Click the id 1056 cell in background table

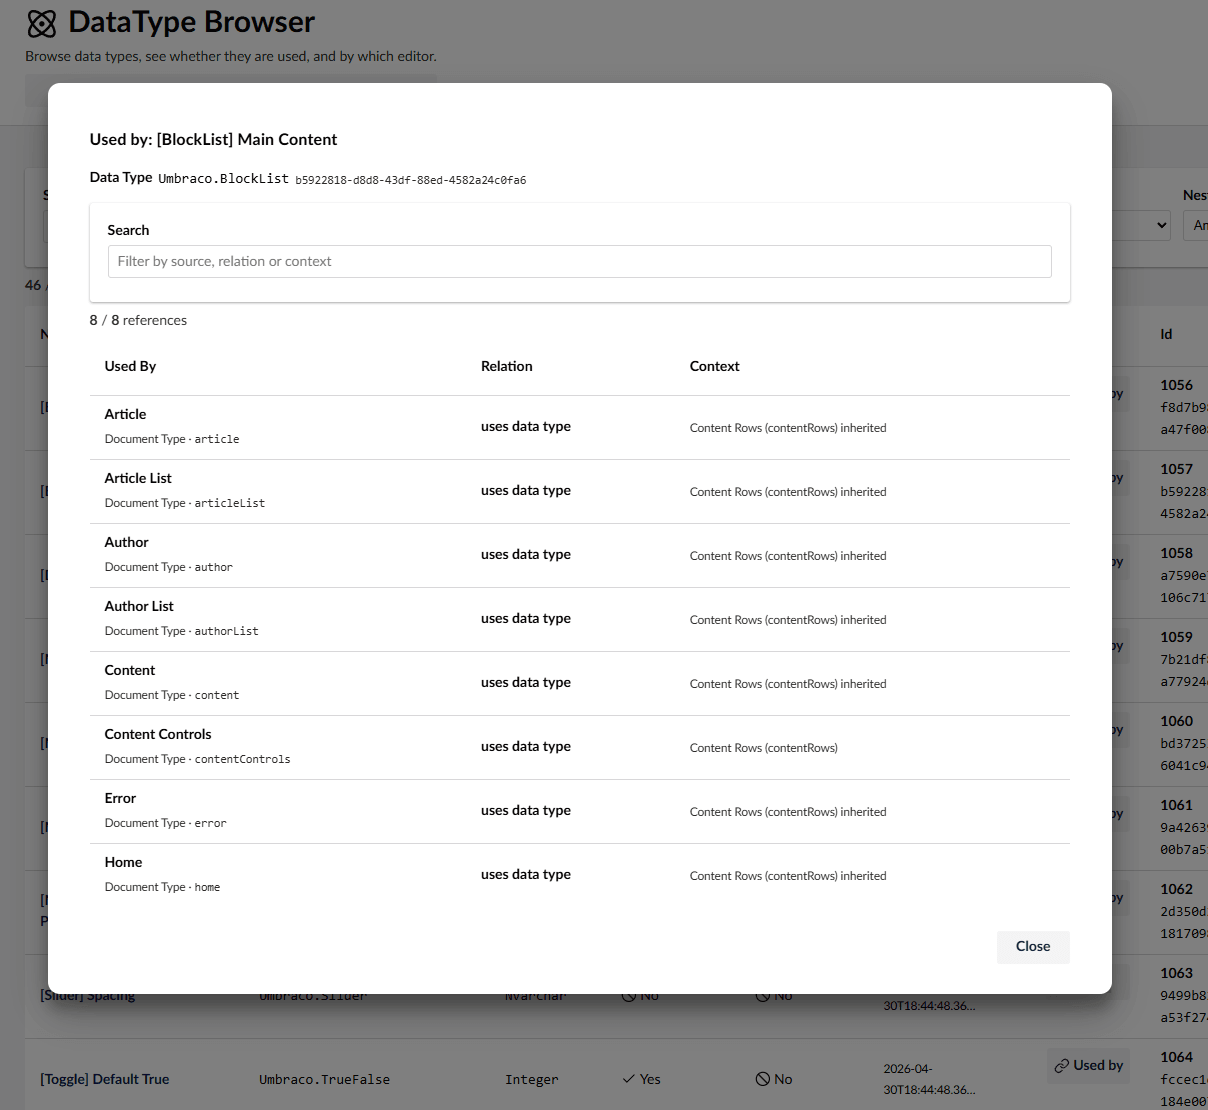tap(1176, 385)
